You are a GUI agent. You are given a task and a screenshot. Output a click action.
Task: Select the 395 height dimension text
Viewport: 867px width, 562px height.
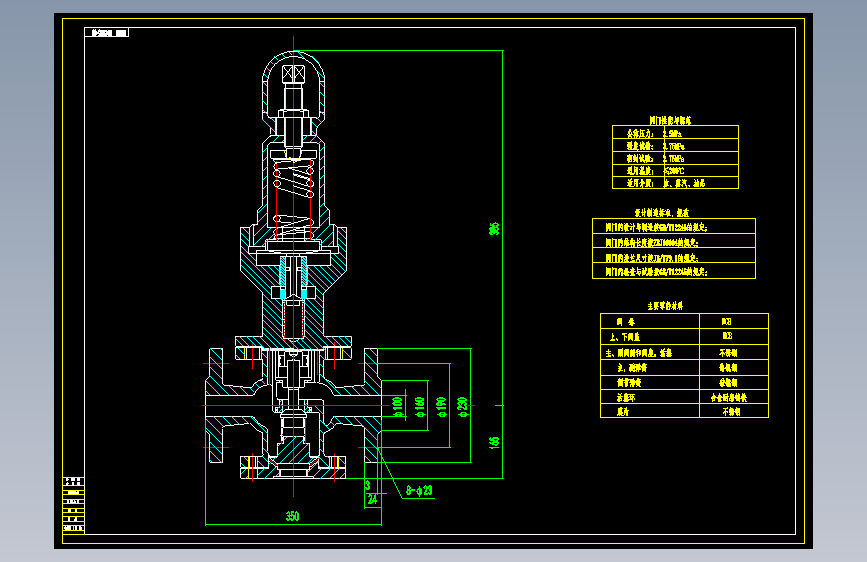point(494,228)
